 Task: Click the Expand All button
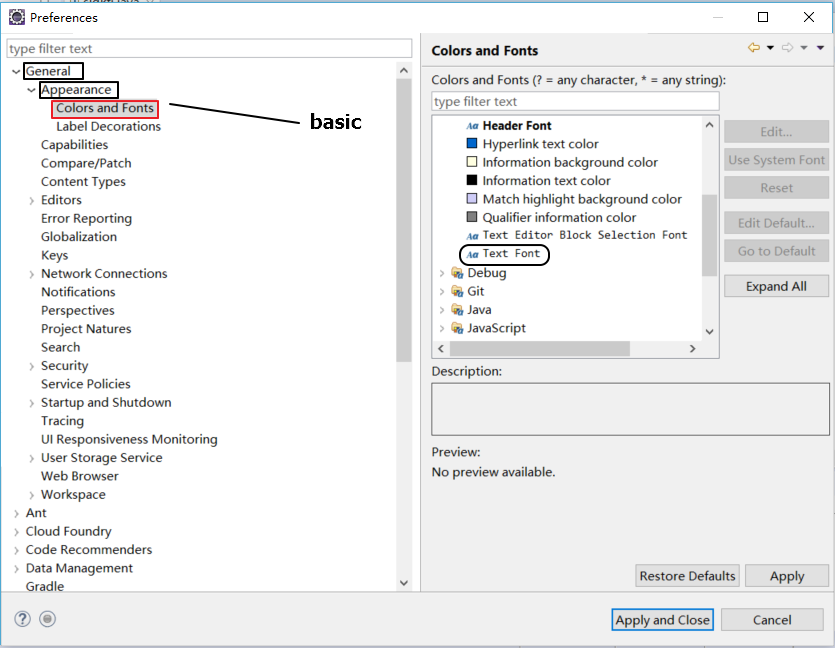776,286
